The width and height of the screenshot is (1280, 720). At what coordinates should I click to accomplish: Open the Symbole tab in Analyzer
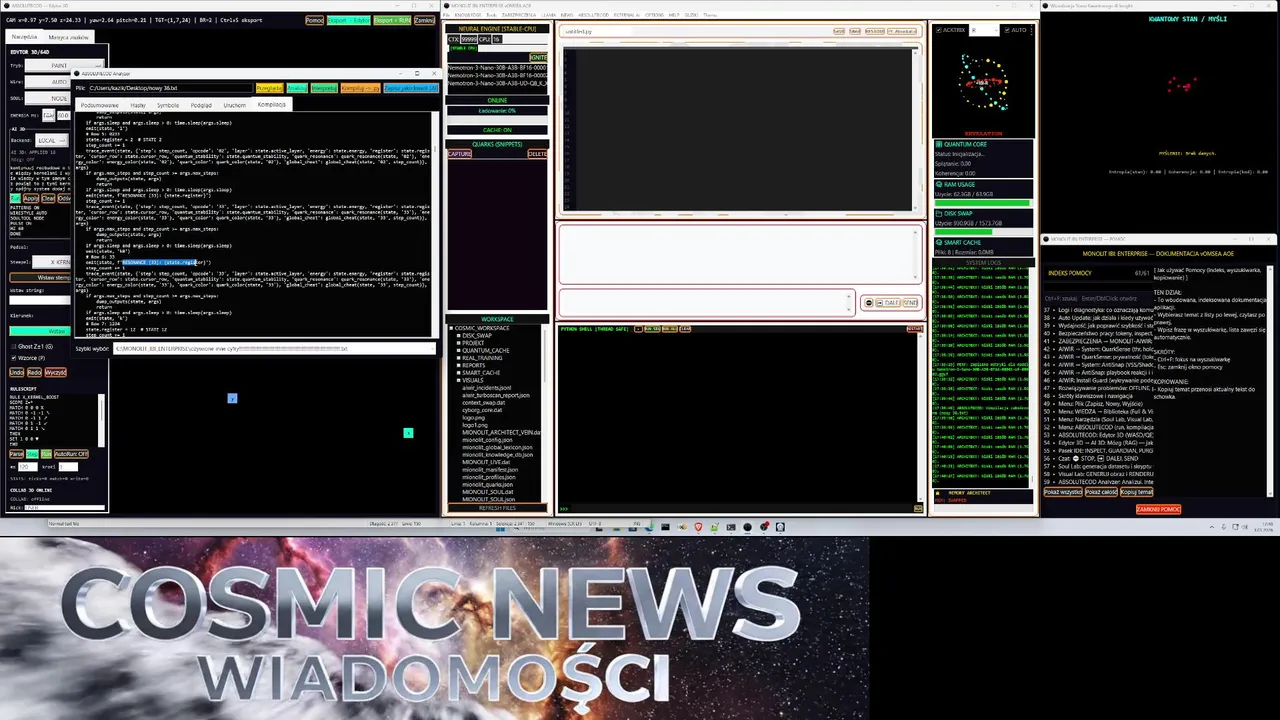168,105
